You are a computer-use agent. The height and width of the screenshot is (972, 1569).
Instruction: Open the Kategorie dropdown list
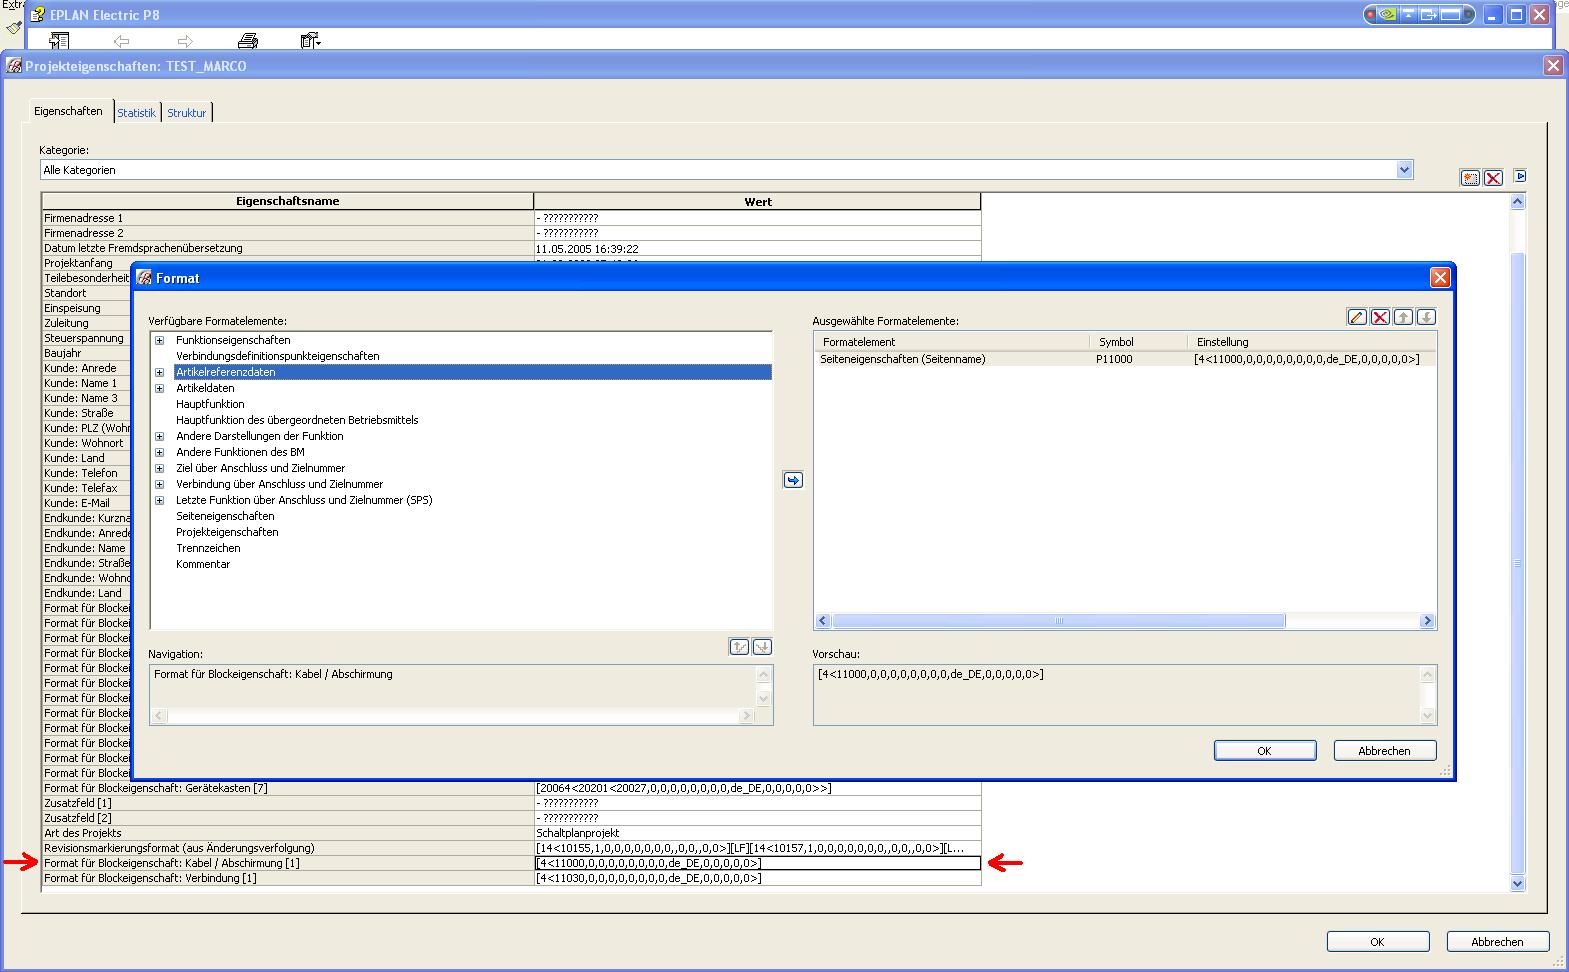(1404, 170)
